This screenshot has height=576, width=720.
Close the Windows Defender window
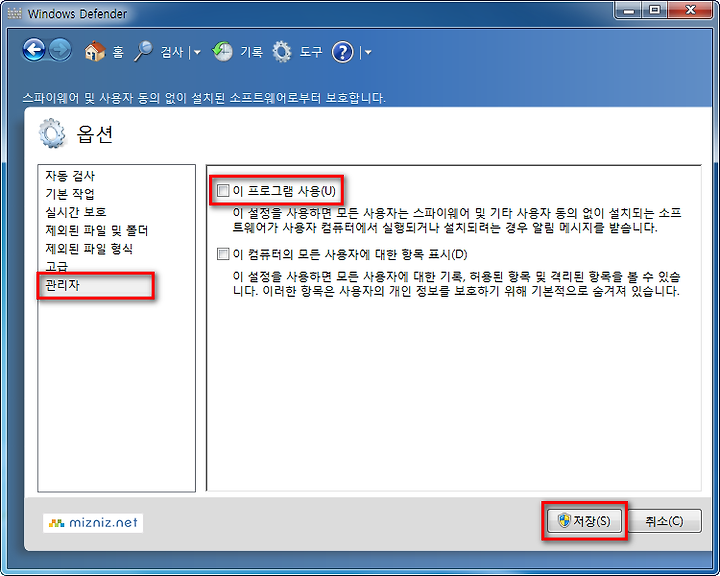pyautogui.click(x=690, y=10)
